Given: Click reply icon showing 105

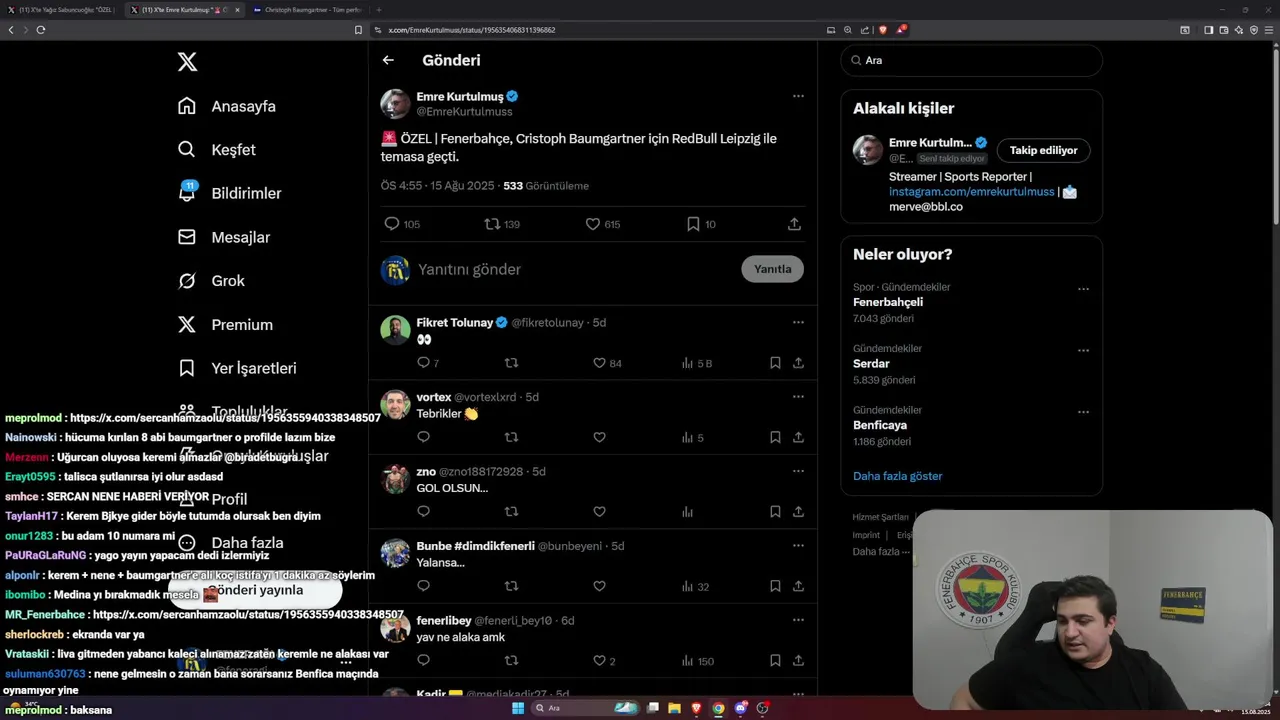Looking at the screenshot, I should coord(392,224).
